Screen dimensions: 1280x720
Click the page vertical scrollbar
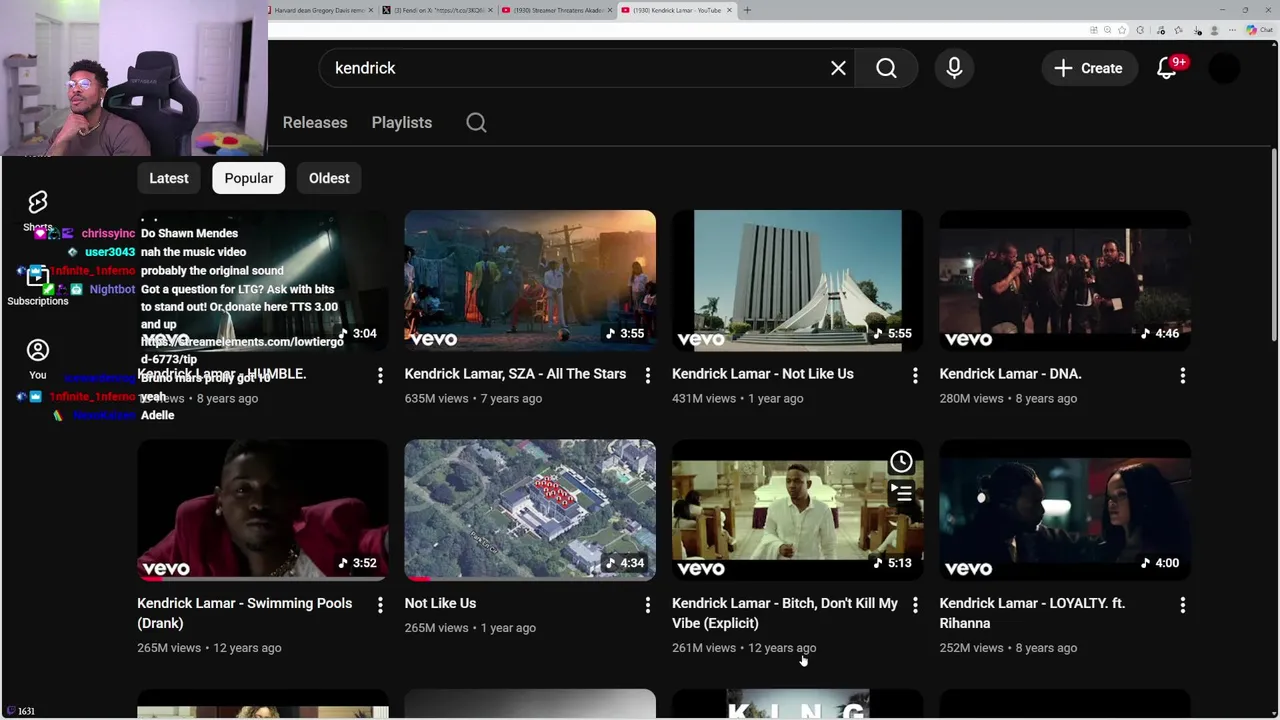tap(1274, 246)
